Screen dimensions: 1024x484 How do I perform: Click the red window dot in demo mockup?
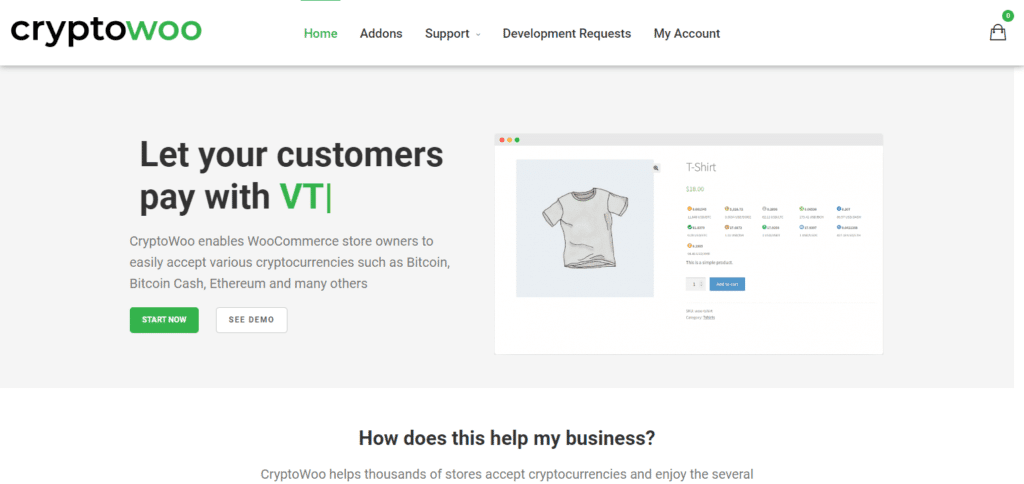click(x=502, y=140)
